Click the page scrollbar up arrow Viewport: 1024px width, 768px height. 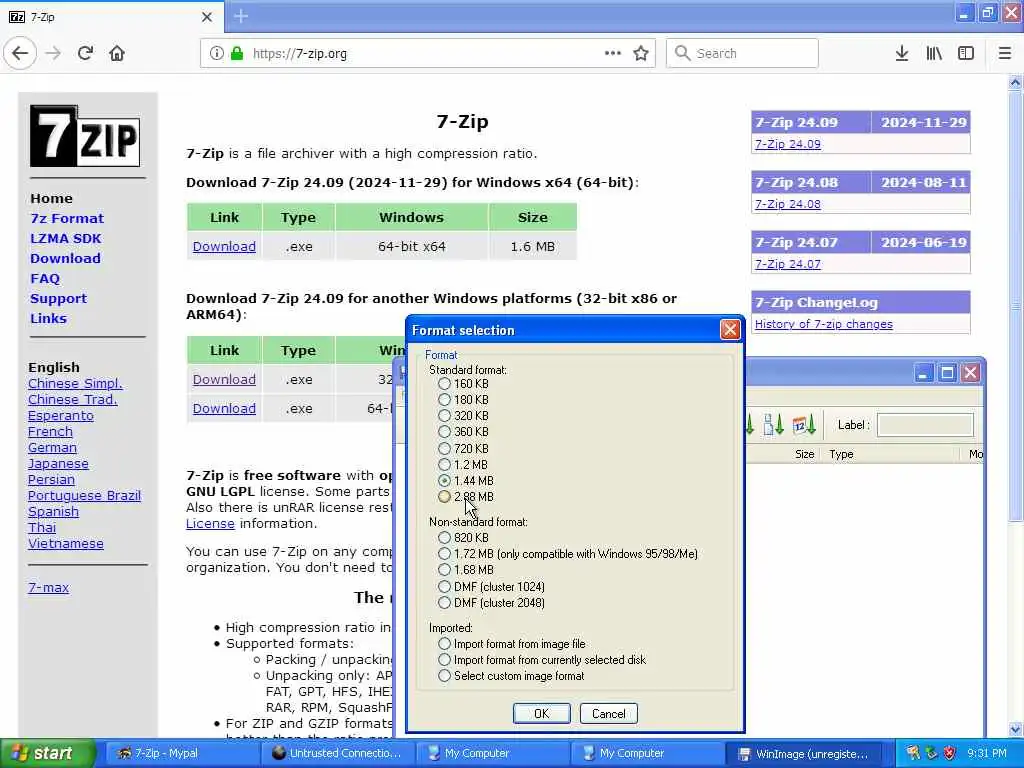point(1015,82)
